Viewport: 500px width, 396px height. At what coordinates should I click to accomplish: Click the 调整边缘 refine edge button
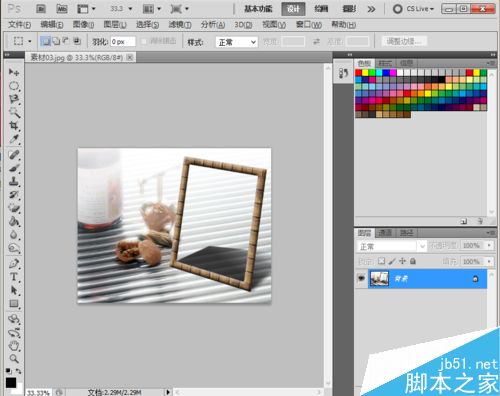tap(404, 42)
